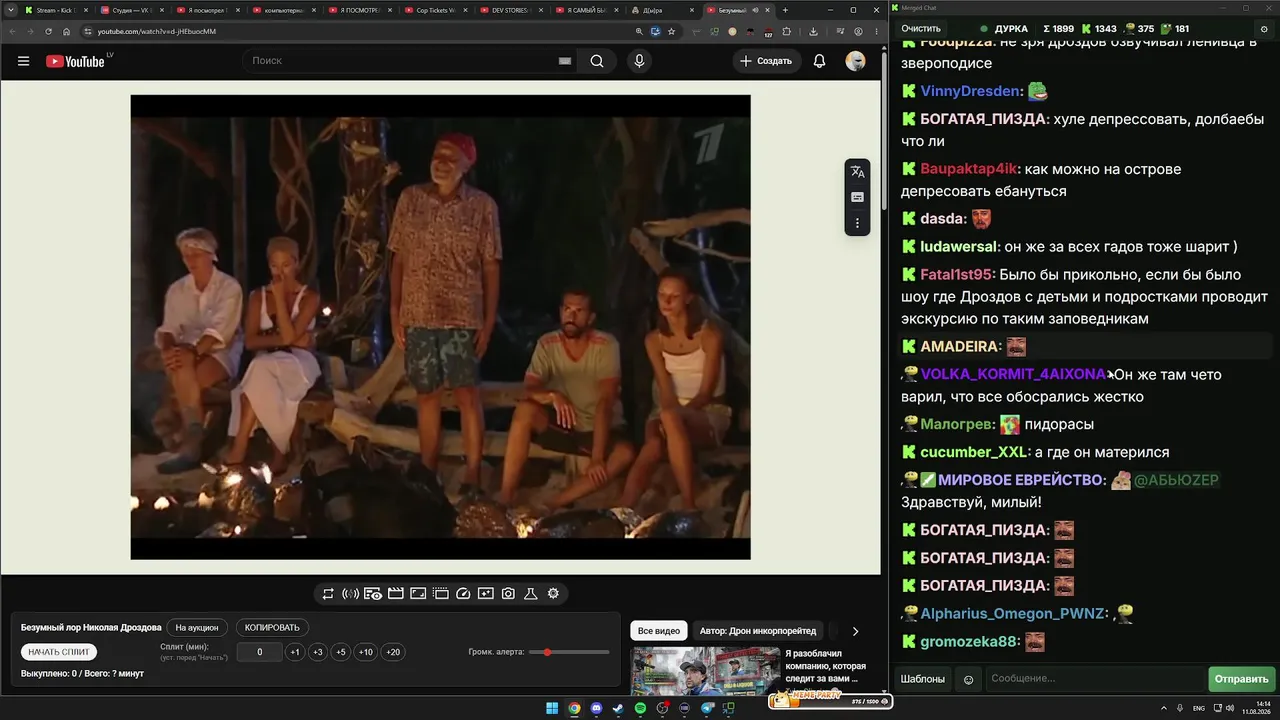The height and width of the screenshot is (720, 1280).
Task: Open YouTube notifications bell
Action: point(819,61)
